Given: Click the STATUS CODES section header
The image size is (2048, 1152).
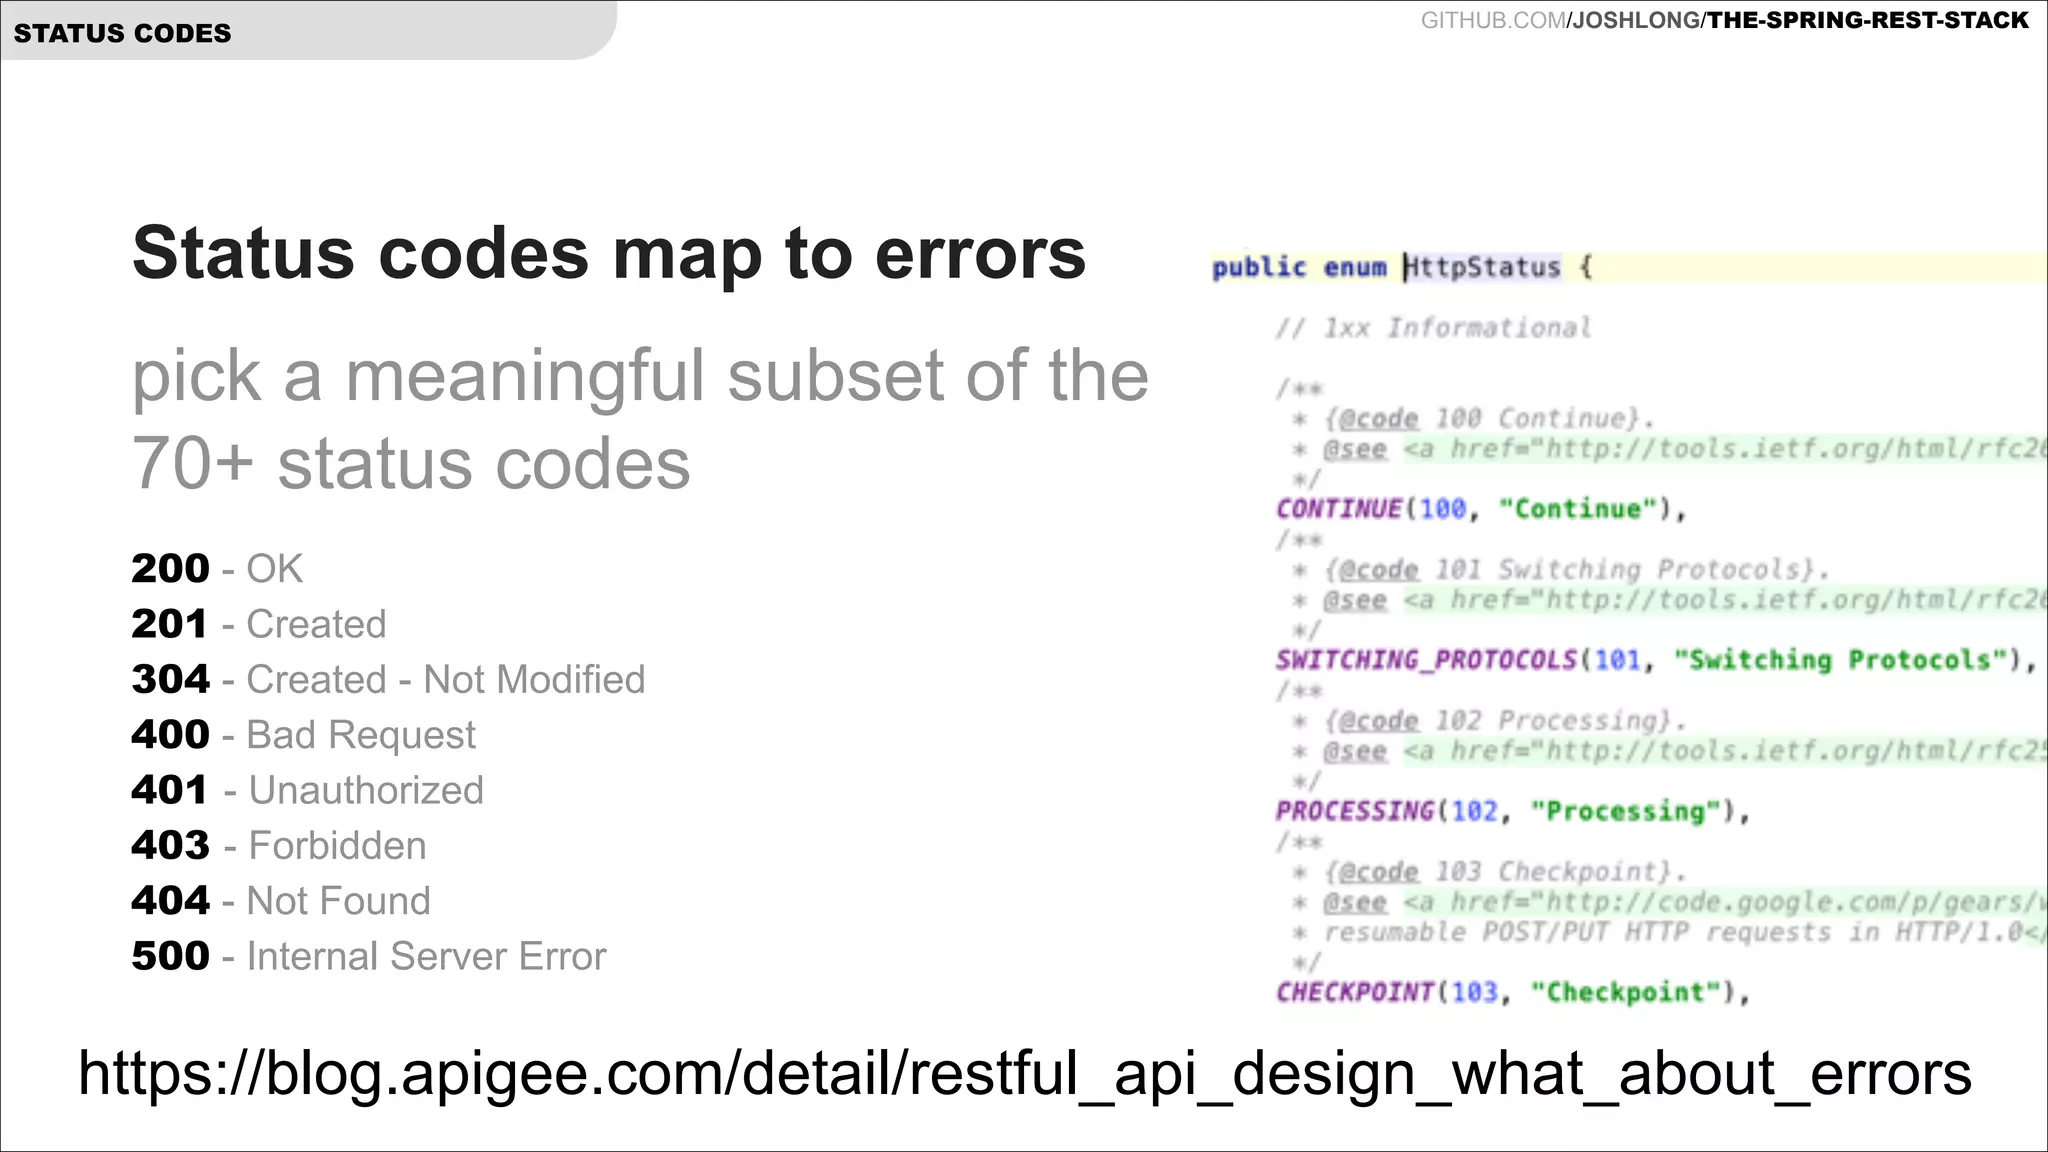Looking at the screenshot, I should coord(122,33).
